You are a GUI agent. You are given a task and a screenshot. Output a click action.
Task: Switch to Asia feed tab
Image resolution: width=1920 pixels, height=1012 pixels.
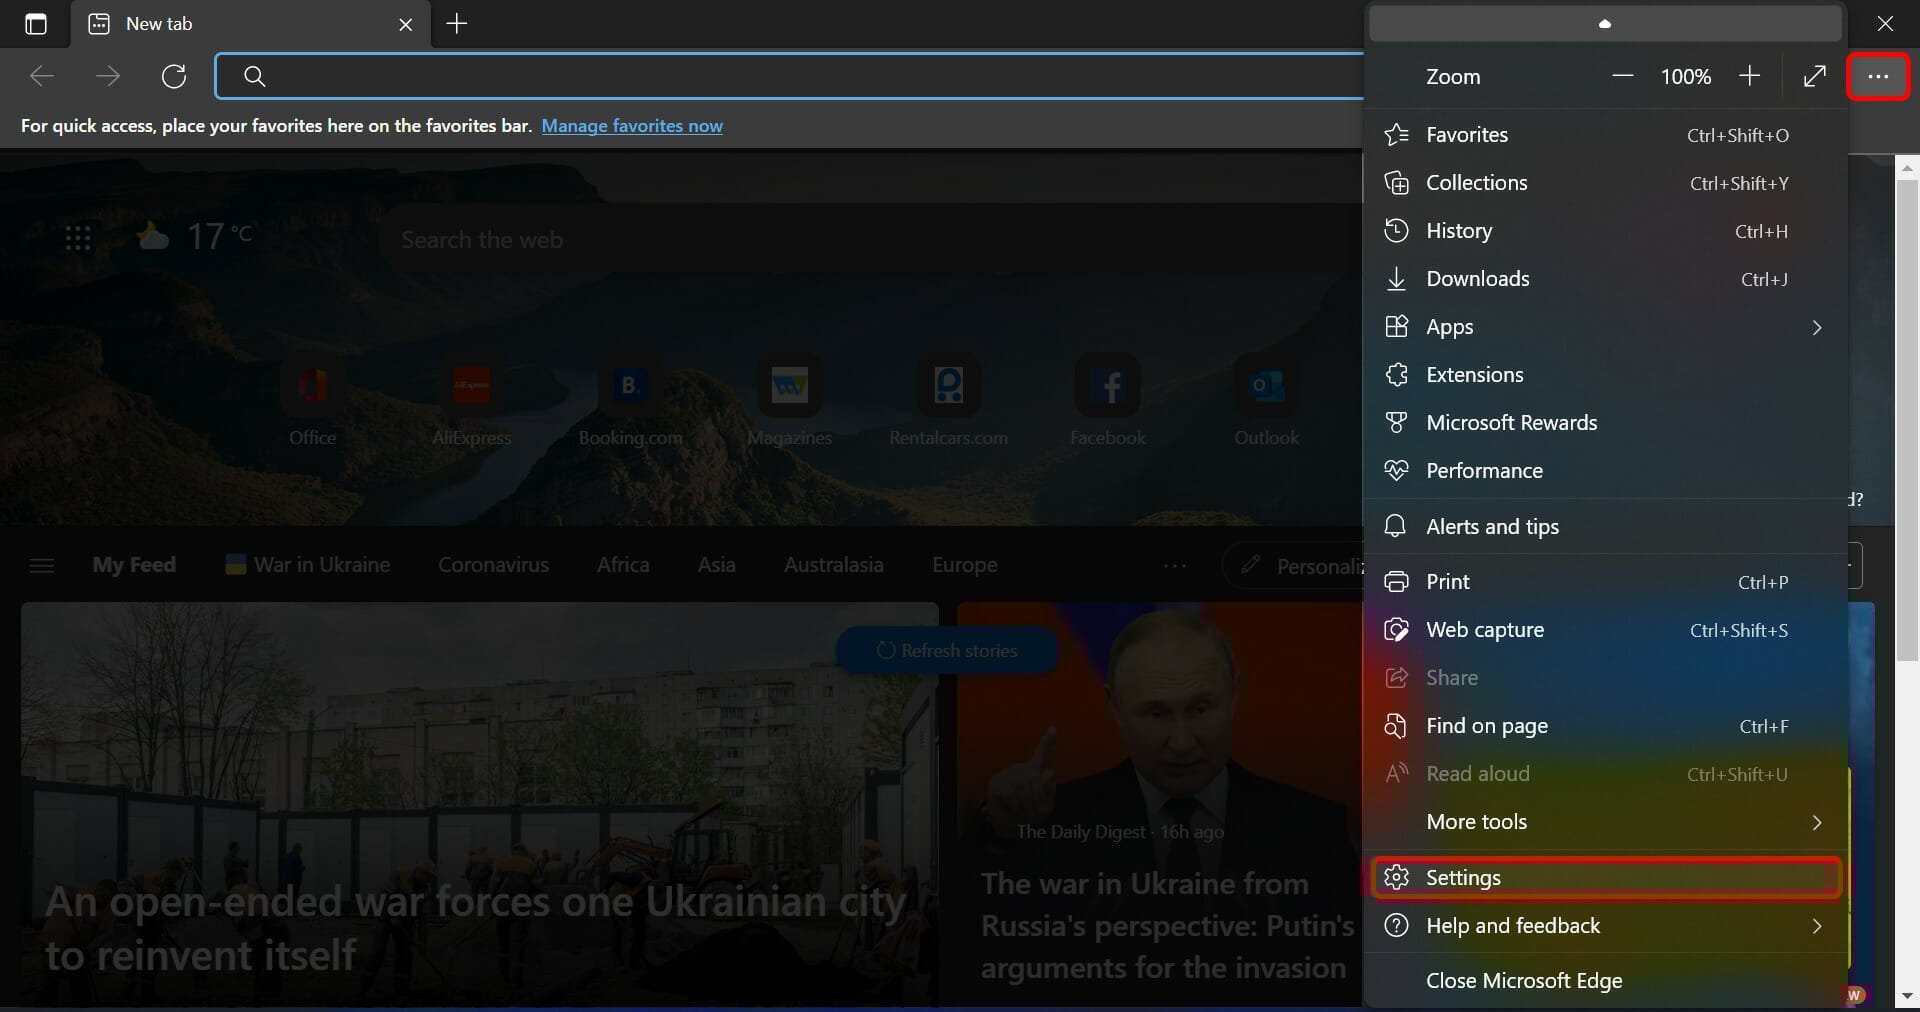tap(716, 565)
